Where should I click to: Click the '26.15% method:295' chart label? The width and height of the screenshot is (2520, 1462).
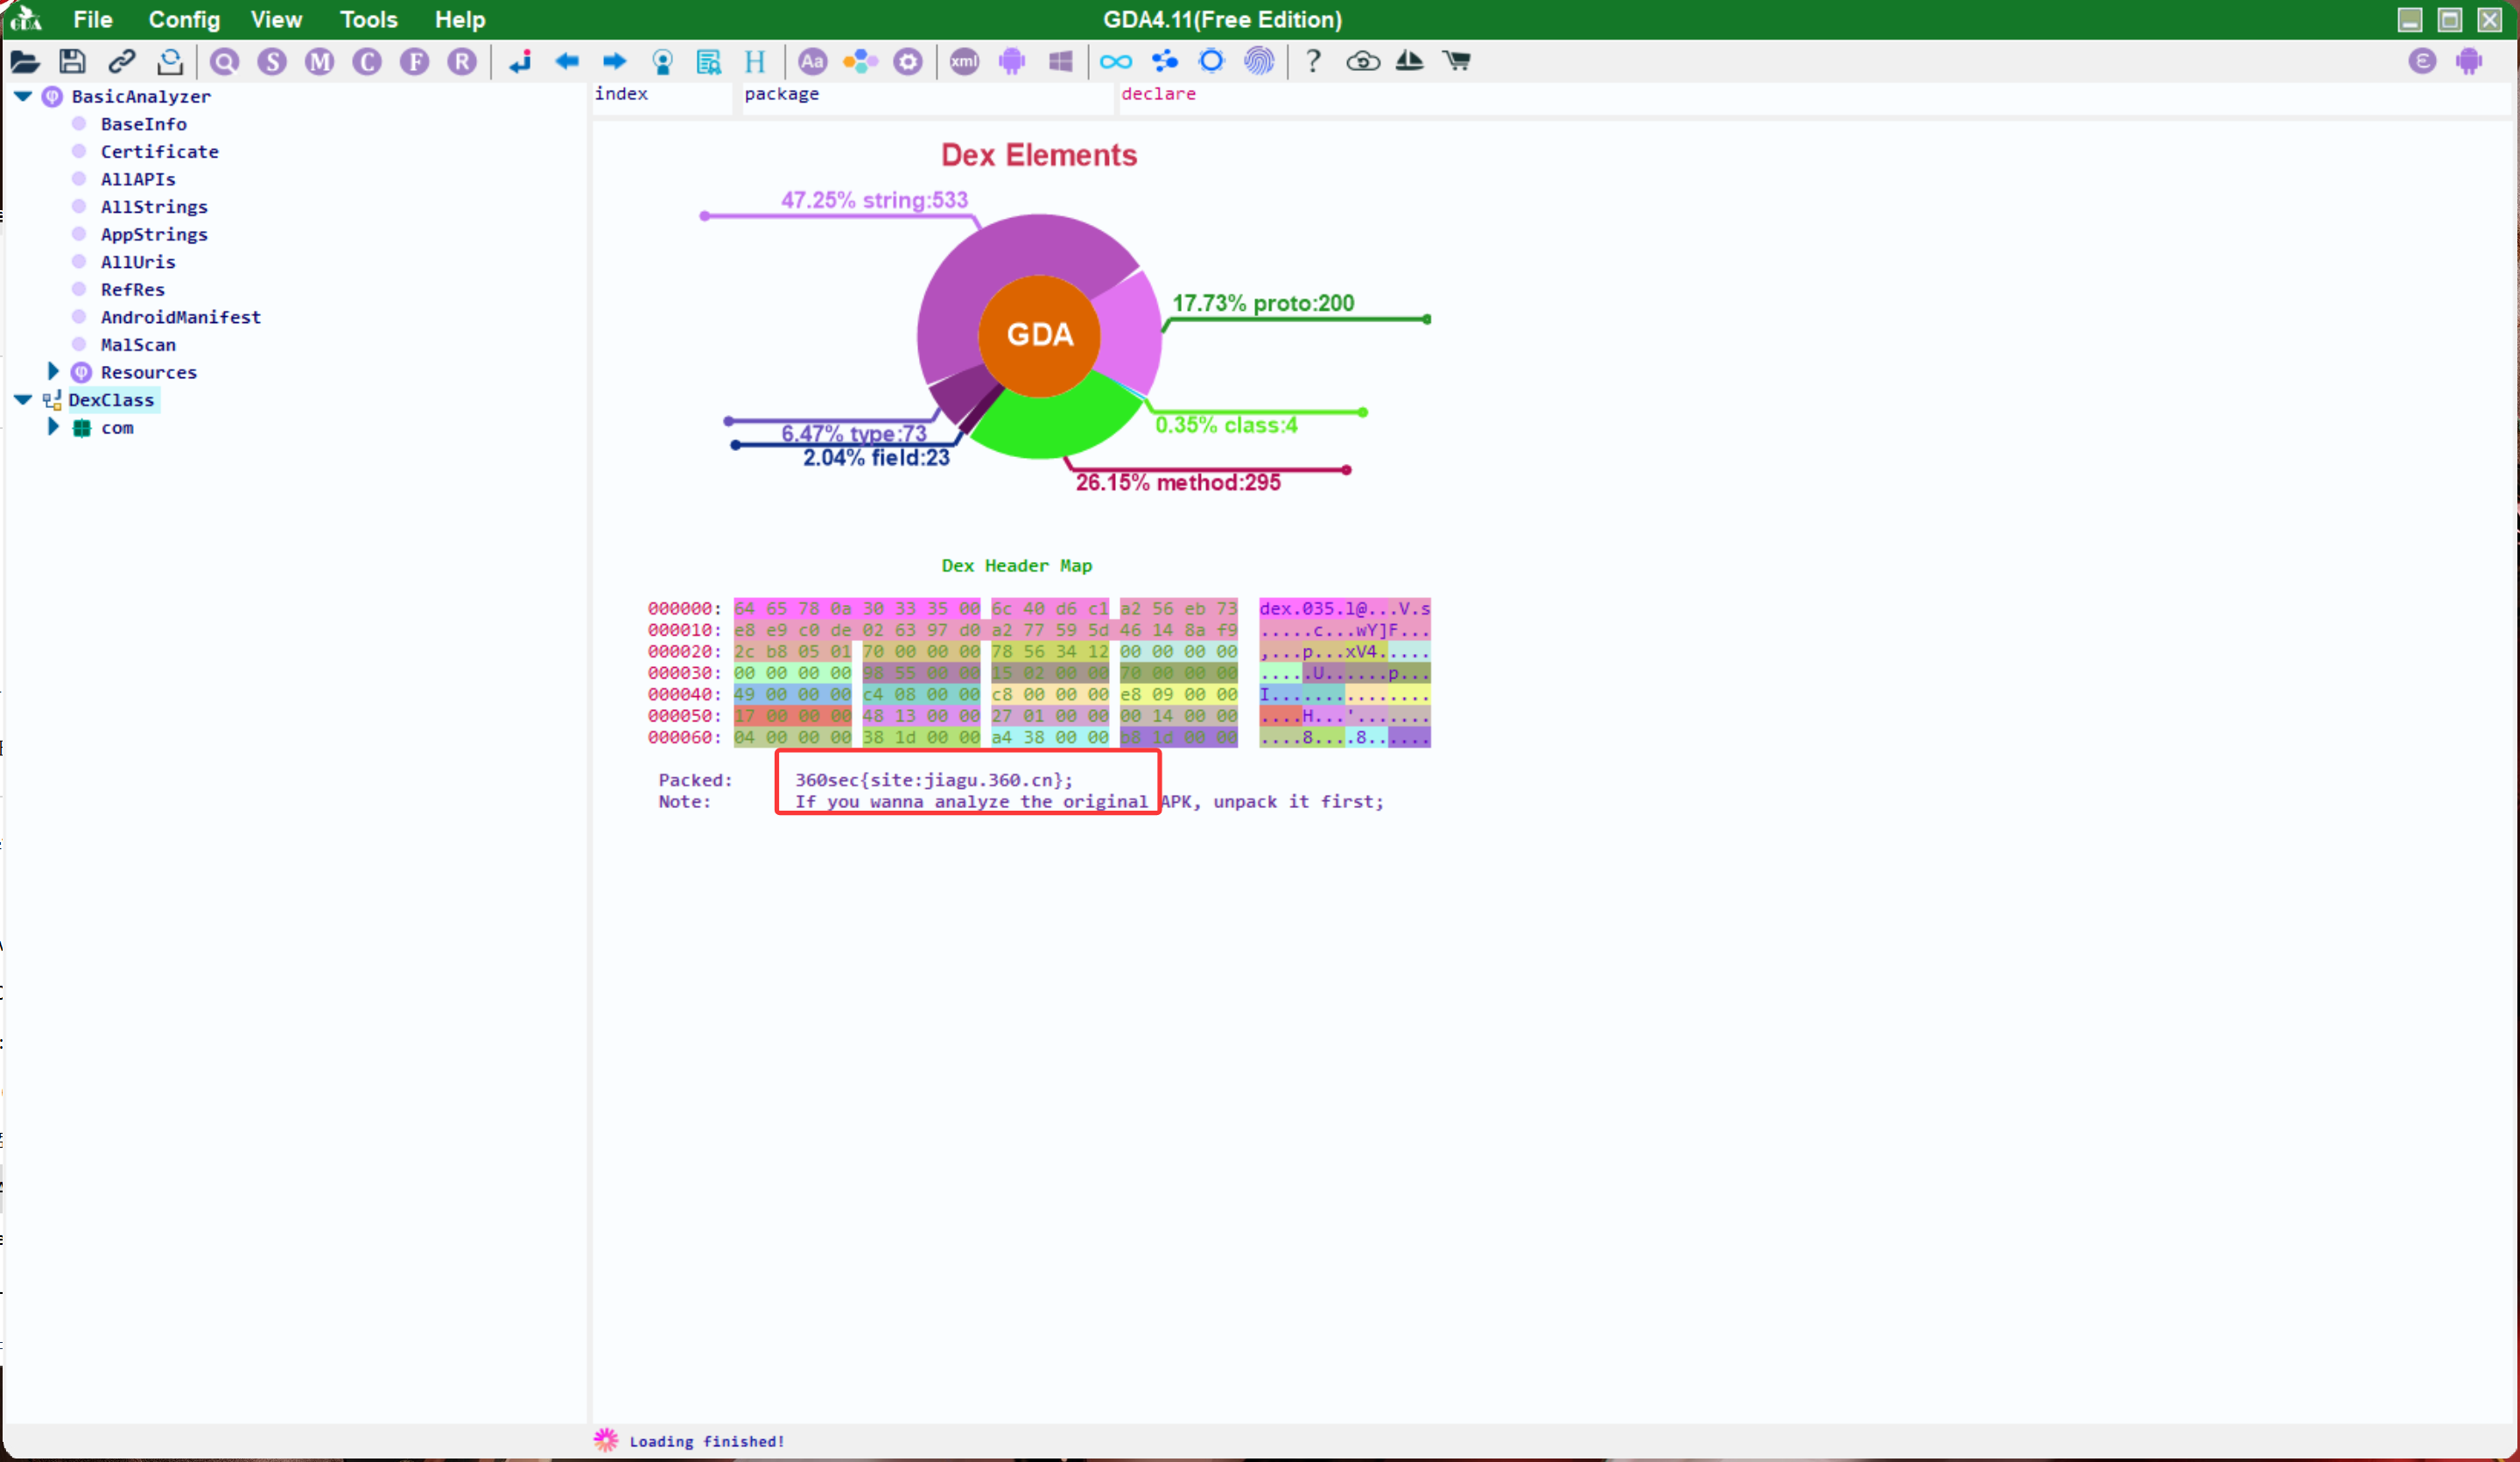point(1178,482)
